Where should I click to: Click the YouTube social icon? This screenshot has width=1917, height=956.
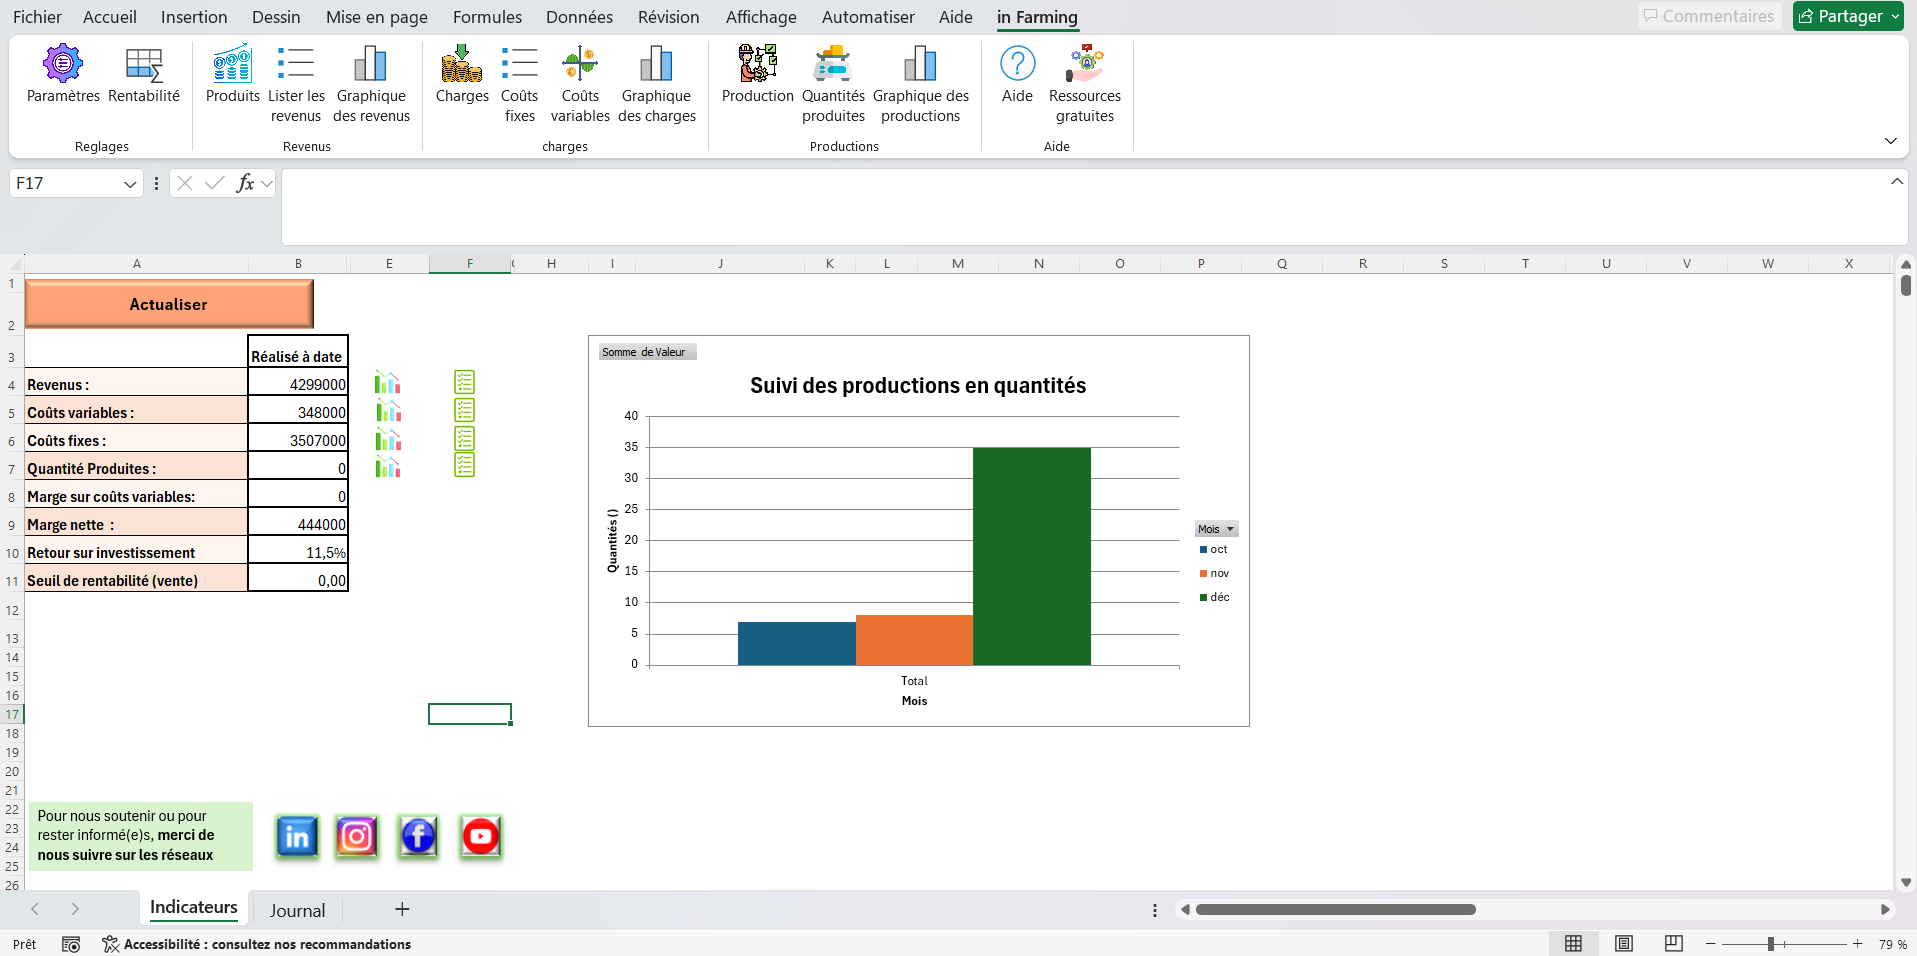point(480,837)
